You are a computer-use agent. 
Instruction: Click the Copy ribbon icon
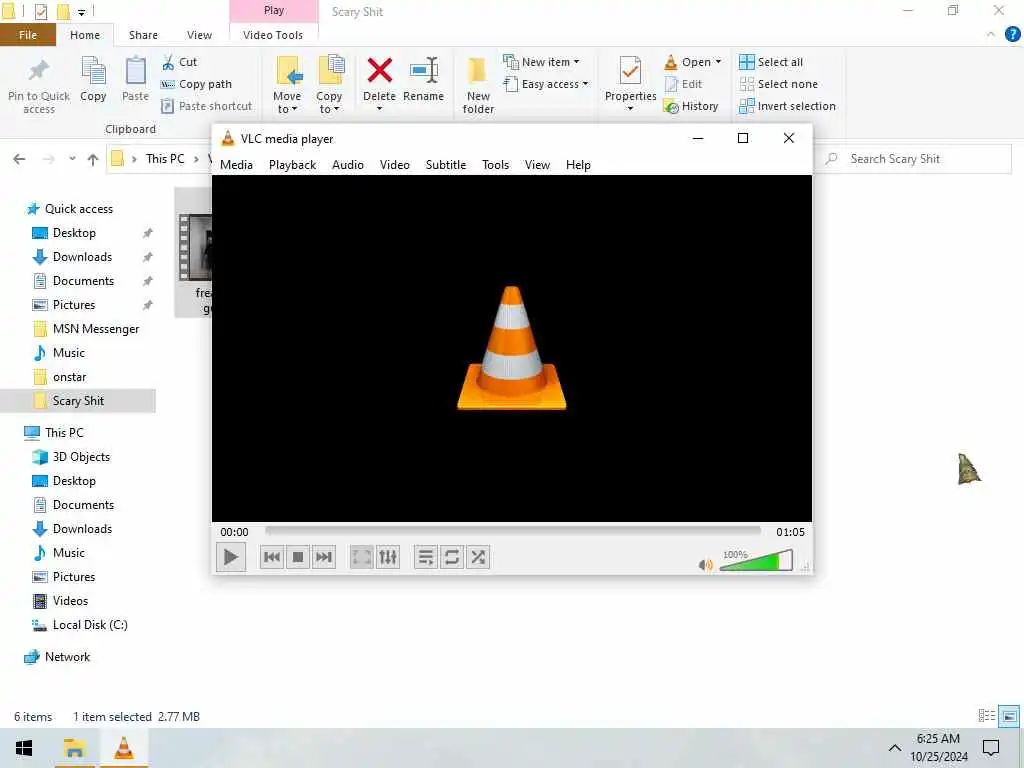point(93,80)
